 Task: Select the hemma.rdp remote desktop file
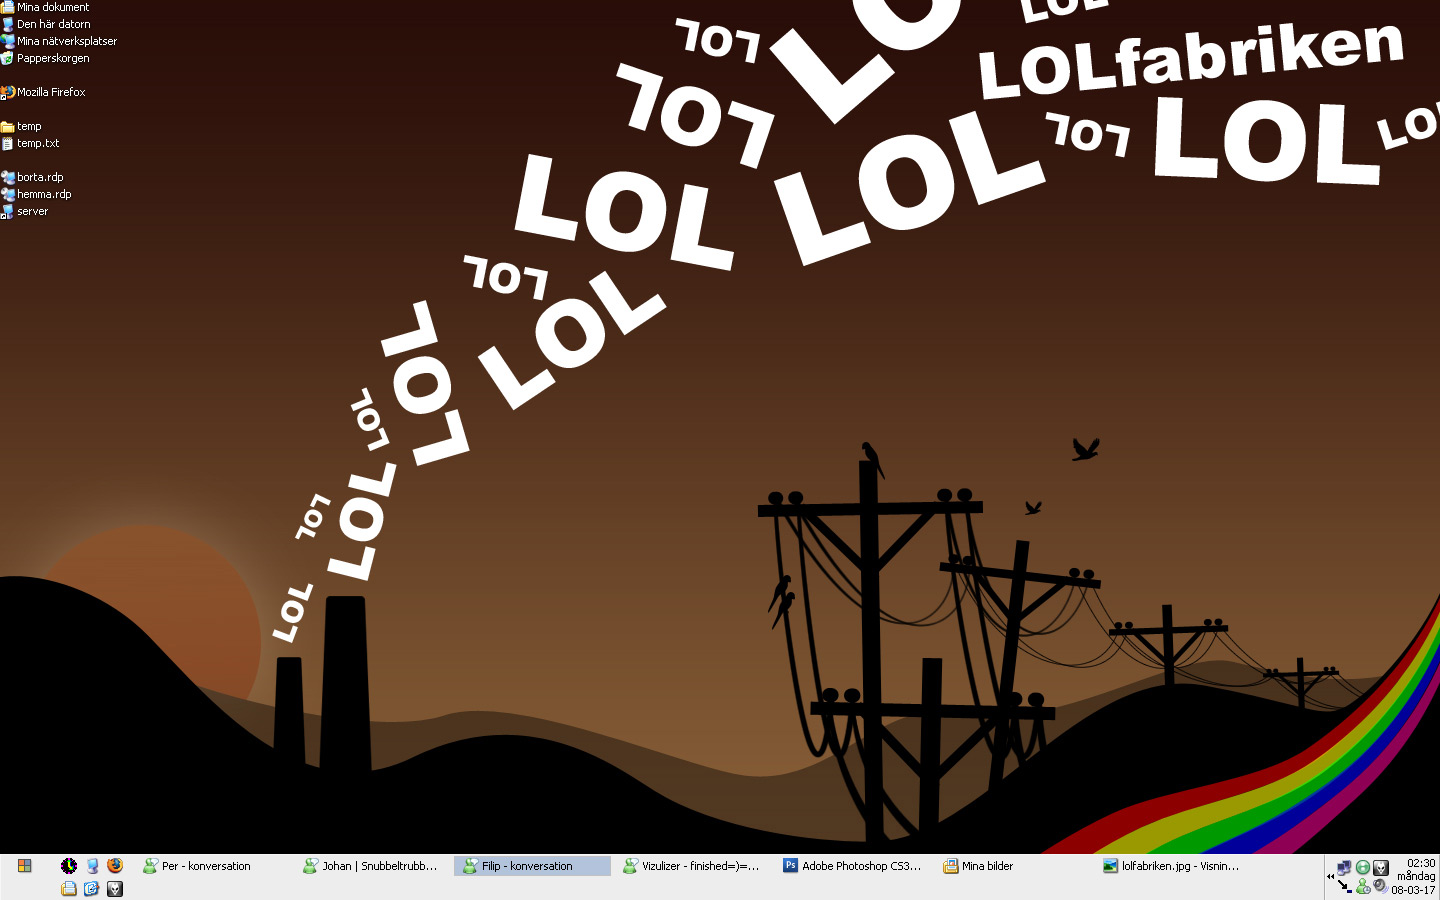(x=36, y=194)
